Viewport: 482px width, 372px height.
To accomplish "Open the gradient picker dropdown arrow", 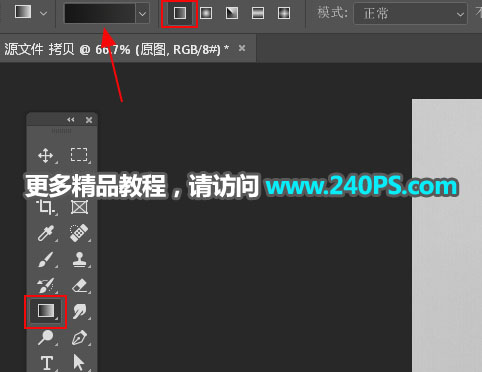I will [142, 14].
